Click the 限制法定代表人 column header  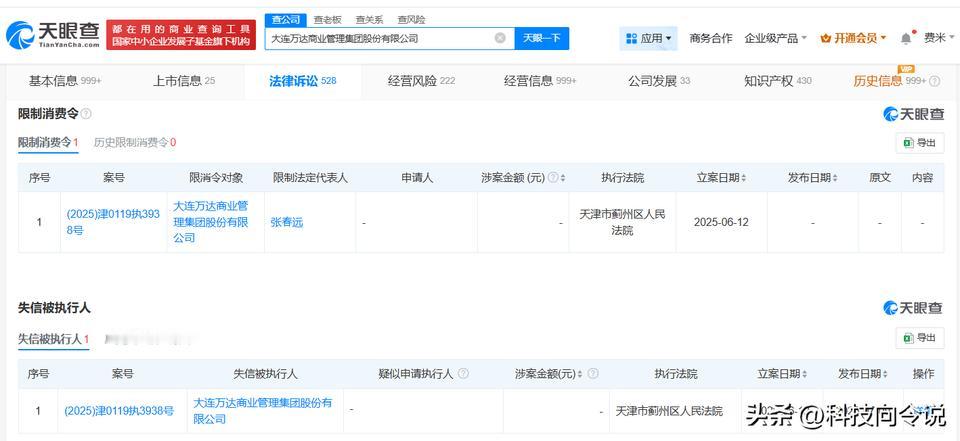310,178
